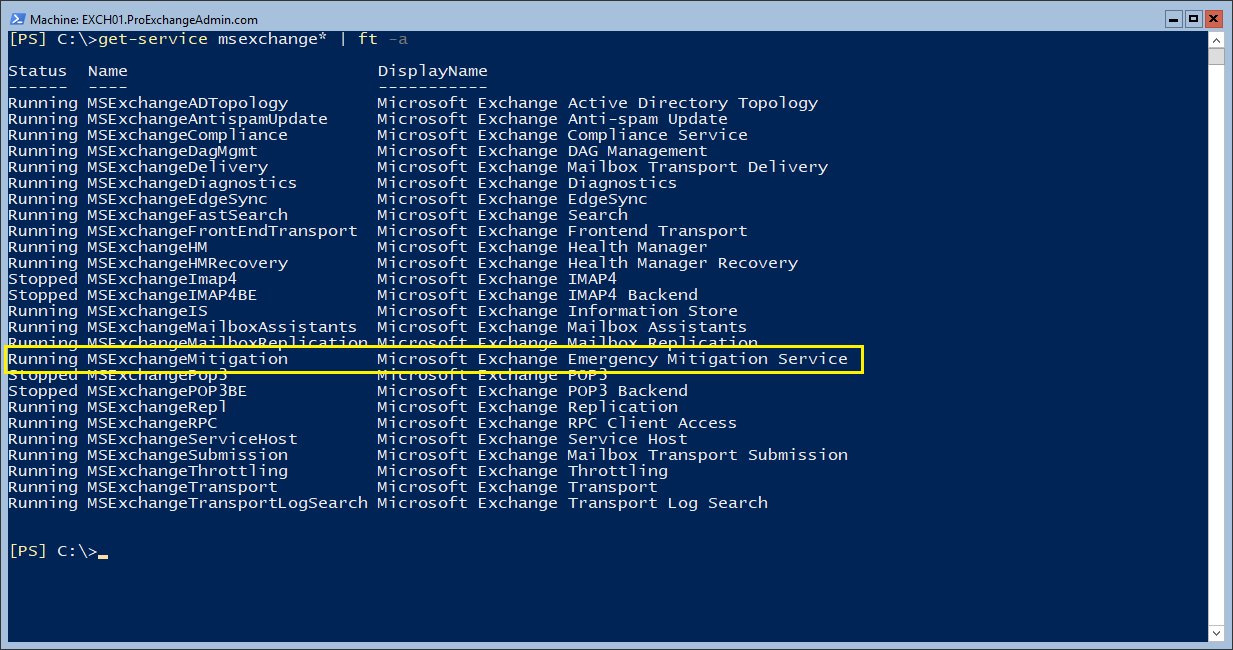Minimize the Exchange Management Shell window
1233x650 pixels.
coord(1173,19)
